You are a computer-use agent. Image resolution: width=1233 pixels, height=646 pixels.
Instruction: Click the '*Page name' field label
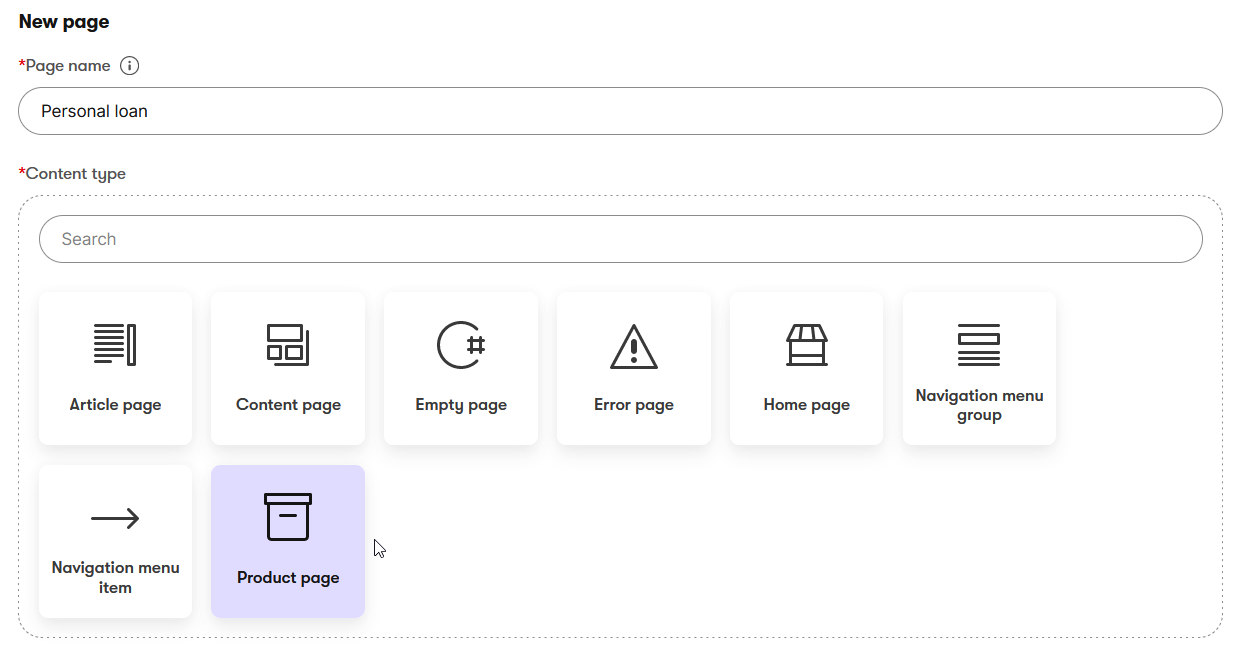point(65,66)
